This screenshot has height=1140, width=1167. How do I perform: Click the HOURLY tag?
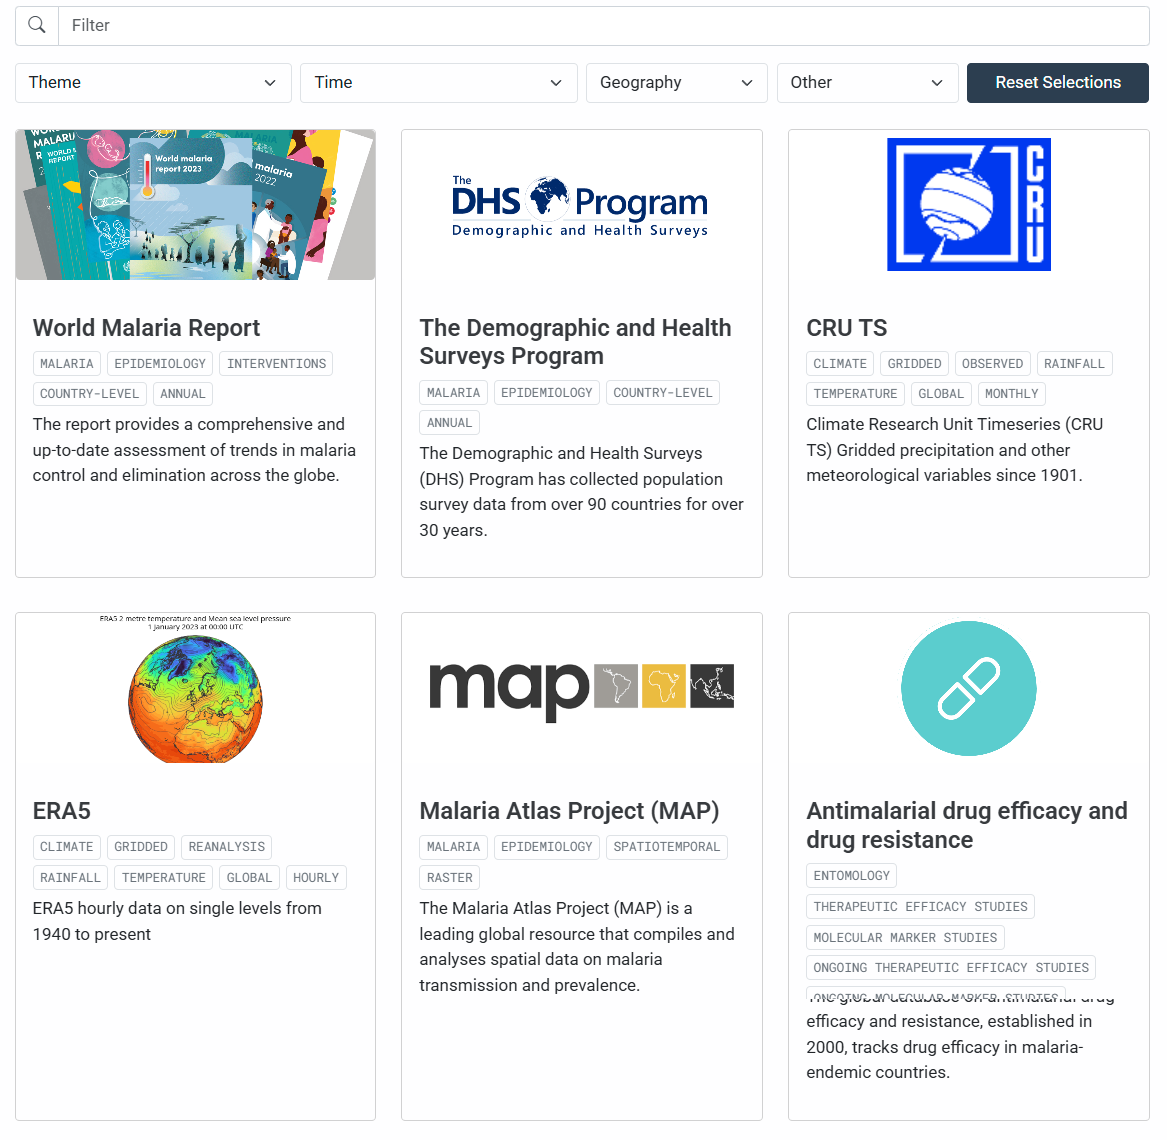click(x=316, y=878)
